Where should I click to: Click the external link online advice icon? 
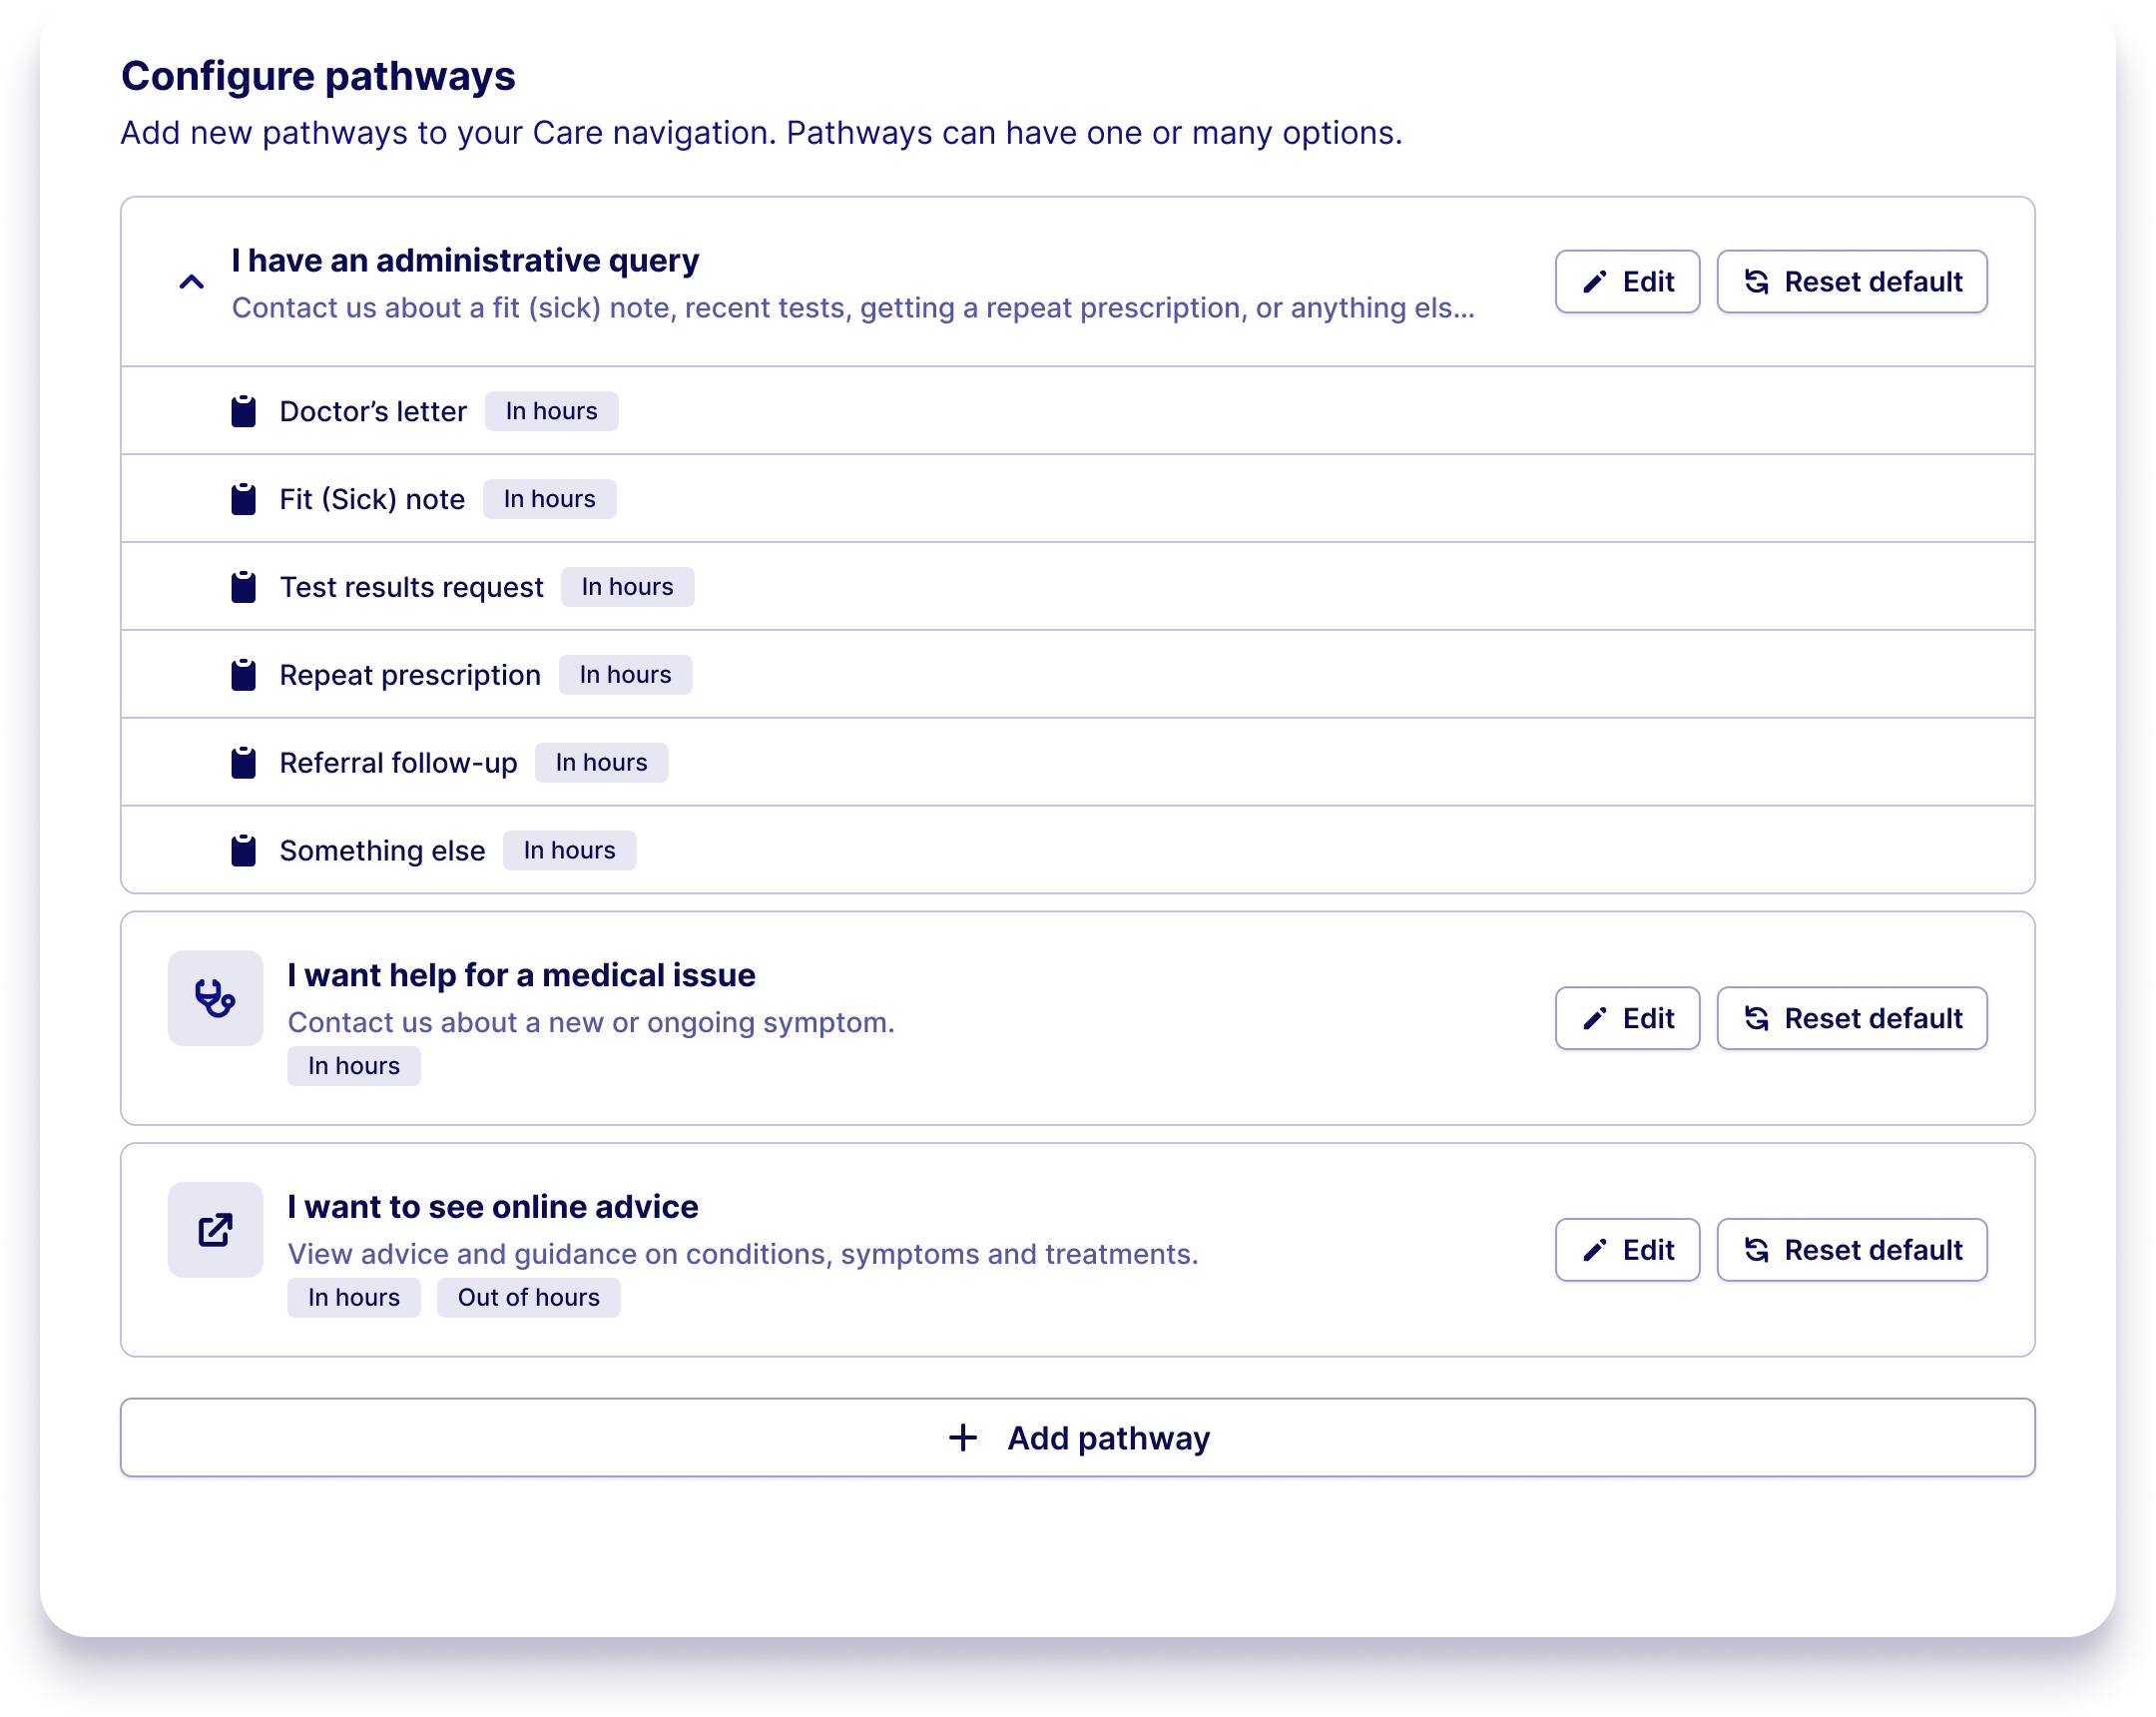click(x=215, y=1229)
